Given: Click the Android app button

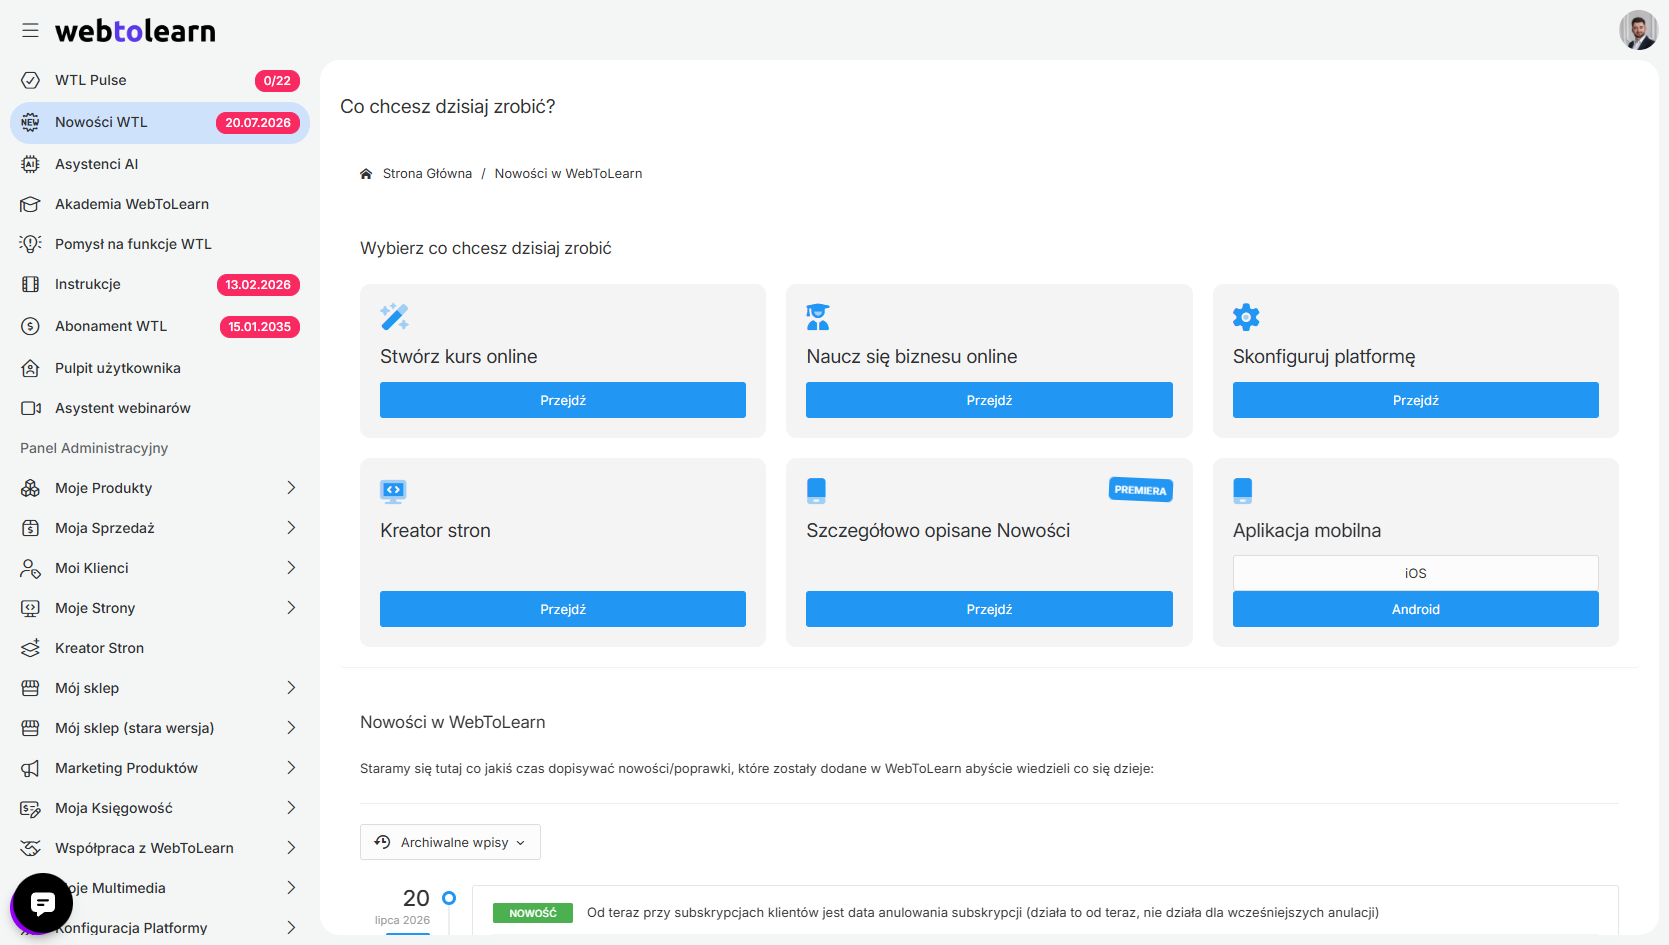Looking at the screenshot, I should (x=1416, y=609).
